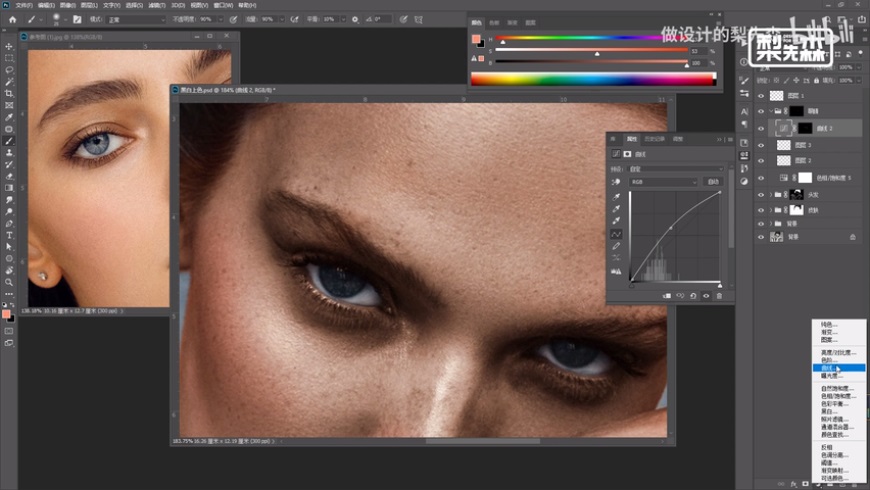870x490 pixels.
Task: Click the delete adjustment trash icon in Properties
Action: point(718,296)
